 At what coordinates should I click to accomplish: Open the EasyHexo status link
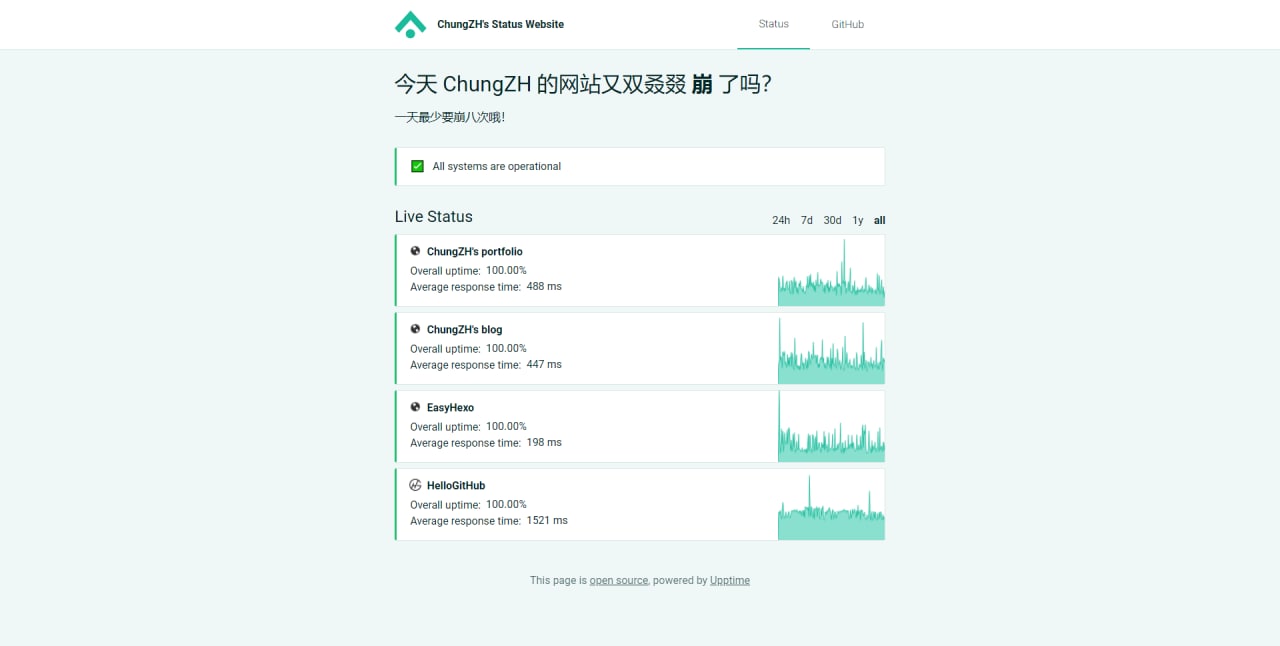[x=450, y=407]
